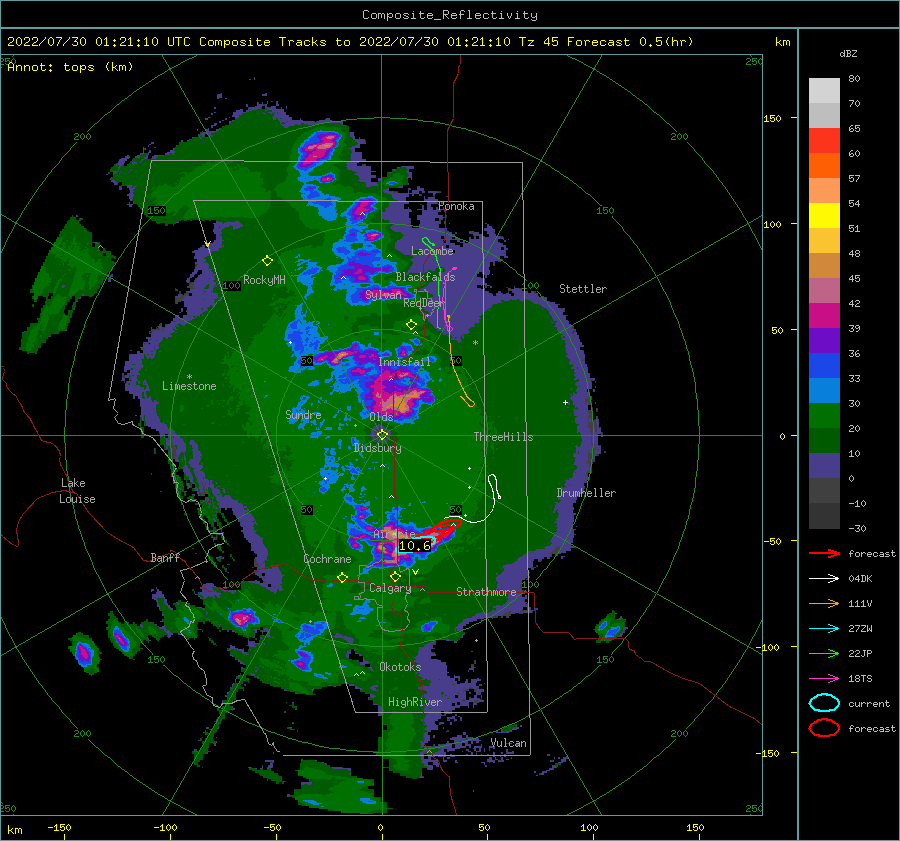Click the white 04DK track arrow
900x841 pixels.
click(x=824, y=579)
